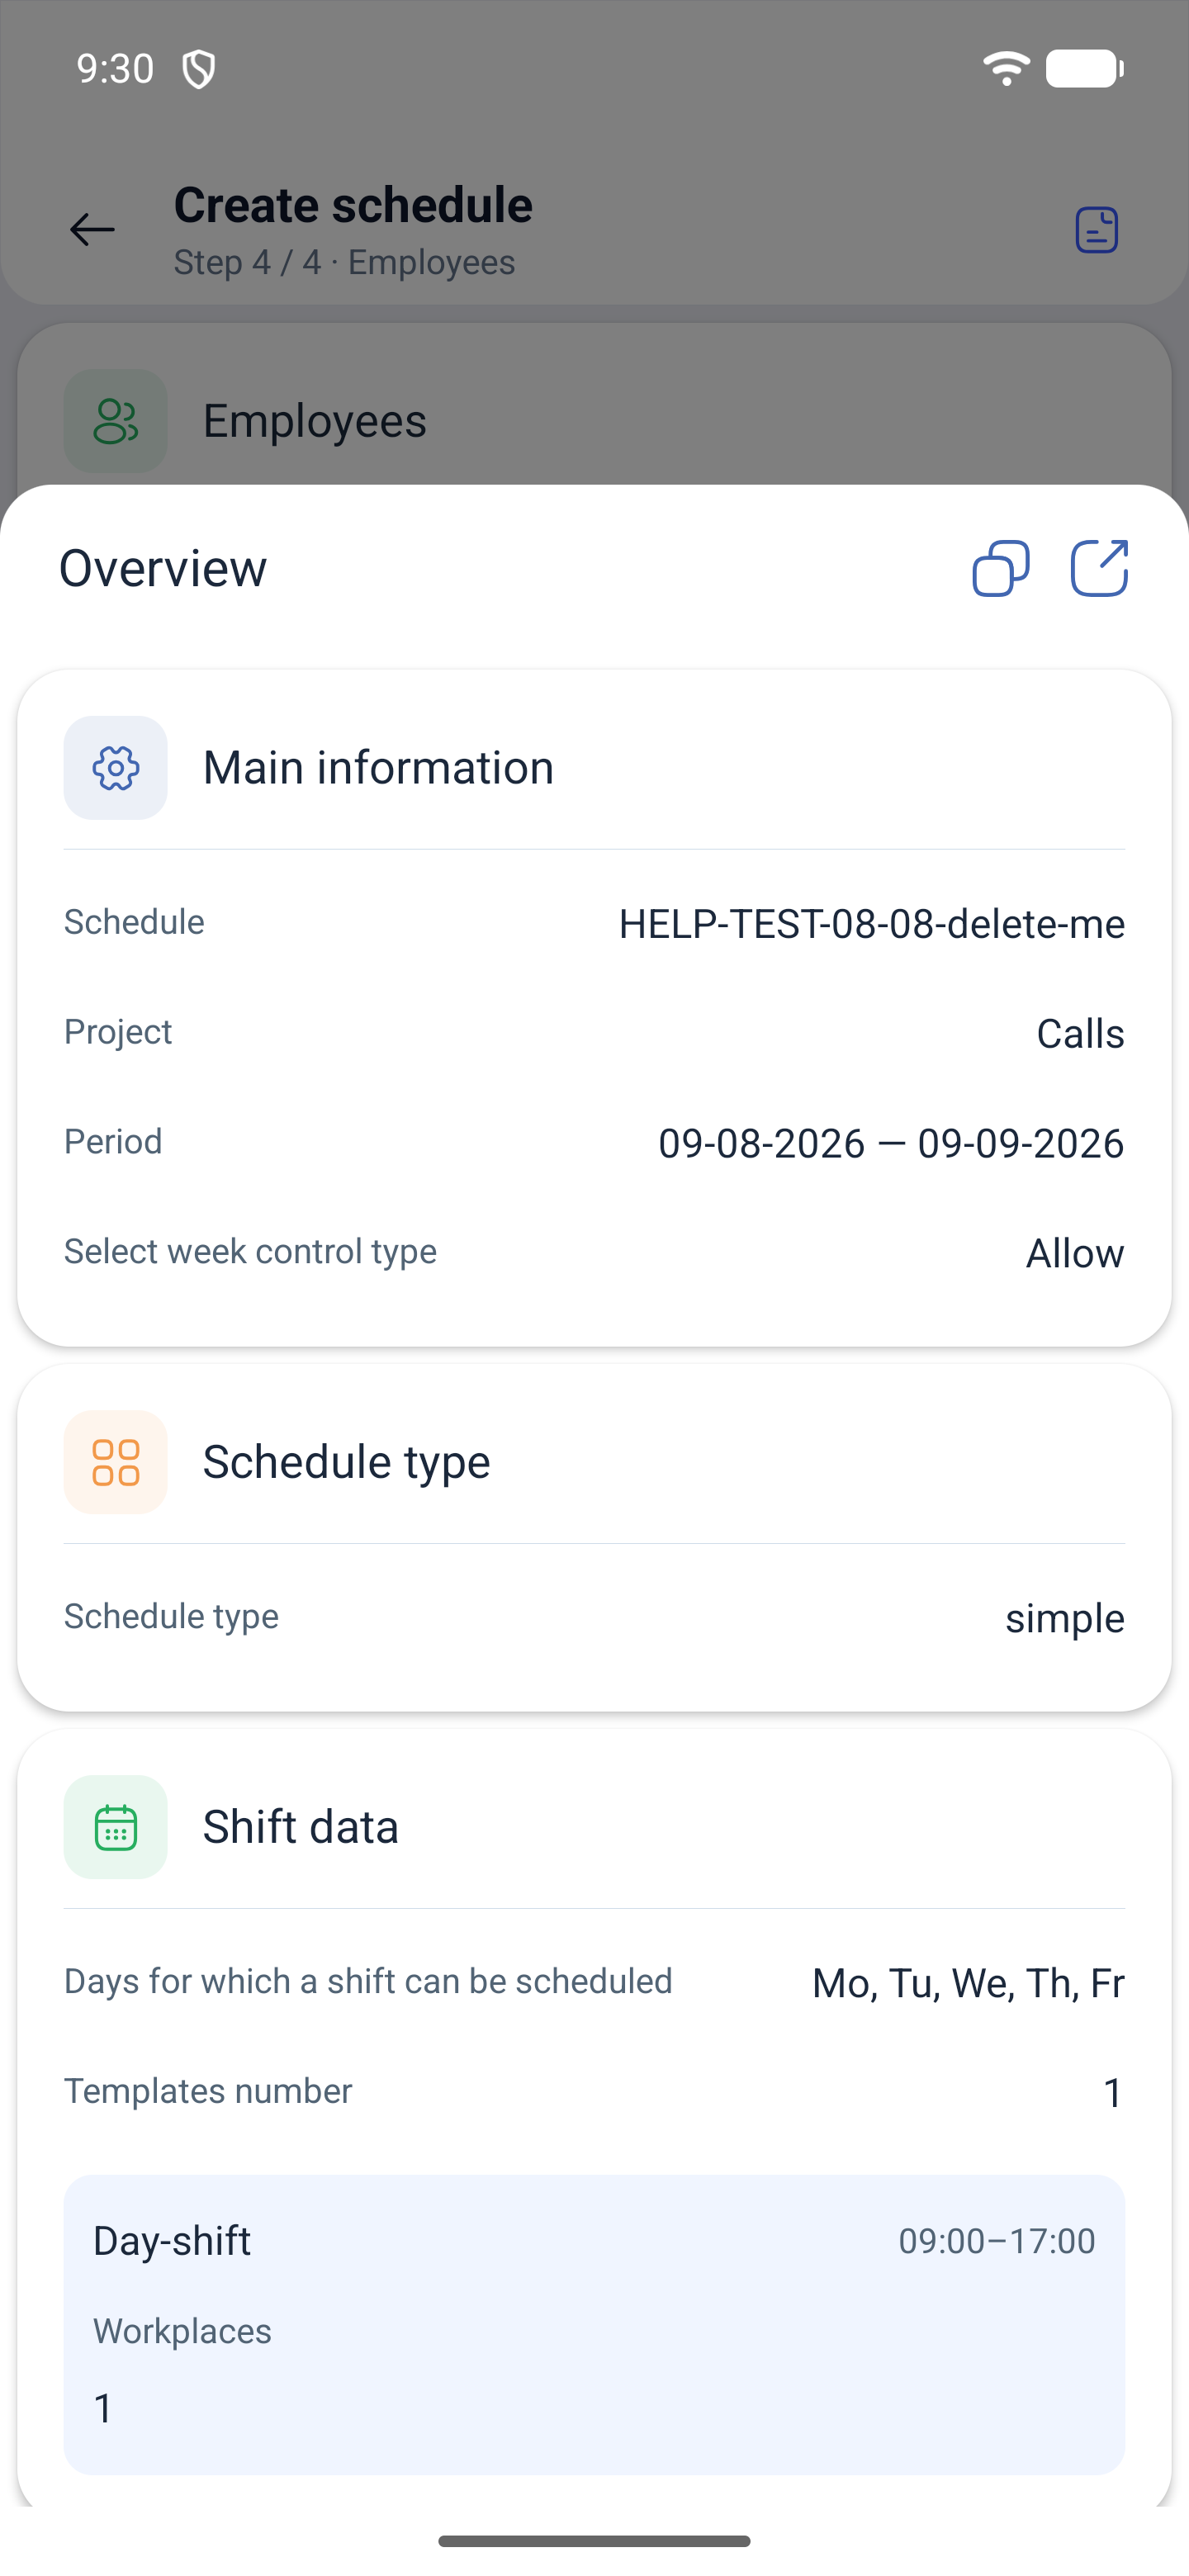Screen dimensions: 1189x2576
Task: Open the document overview icon in header
Action: (x=1096, y=230)
